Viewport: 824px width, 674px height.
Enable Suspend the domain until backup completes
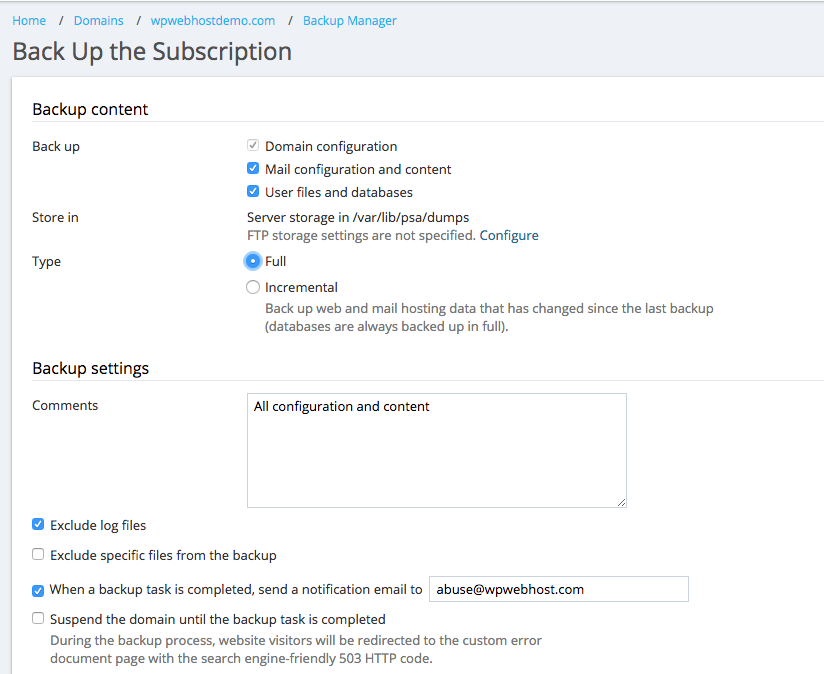(38, 618)
